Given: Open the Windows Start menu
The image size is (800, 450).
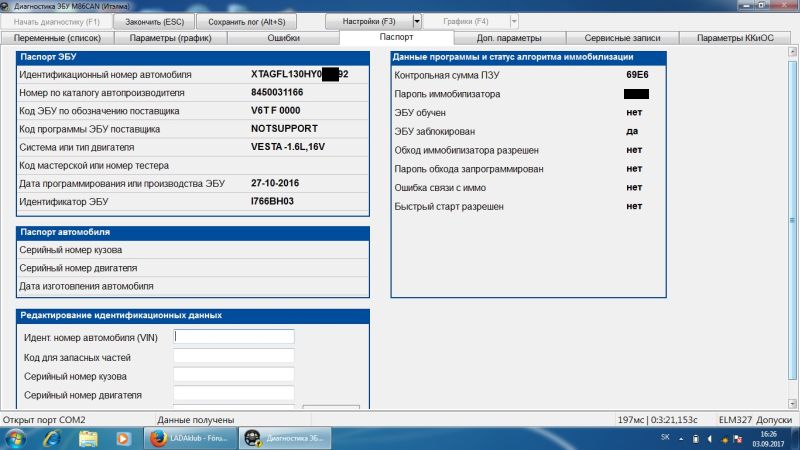Looking at the screenshot, I should point(17,438).
